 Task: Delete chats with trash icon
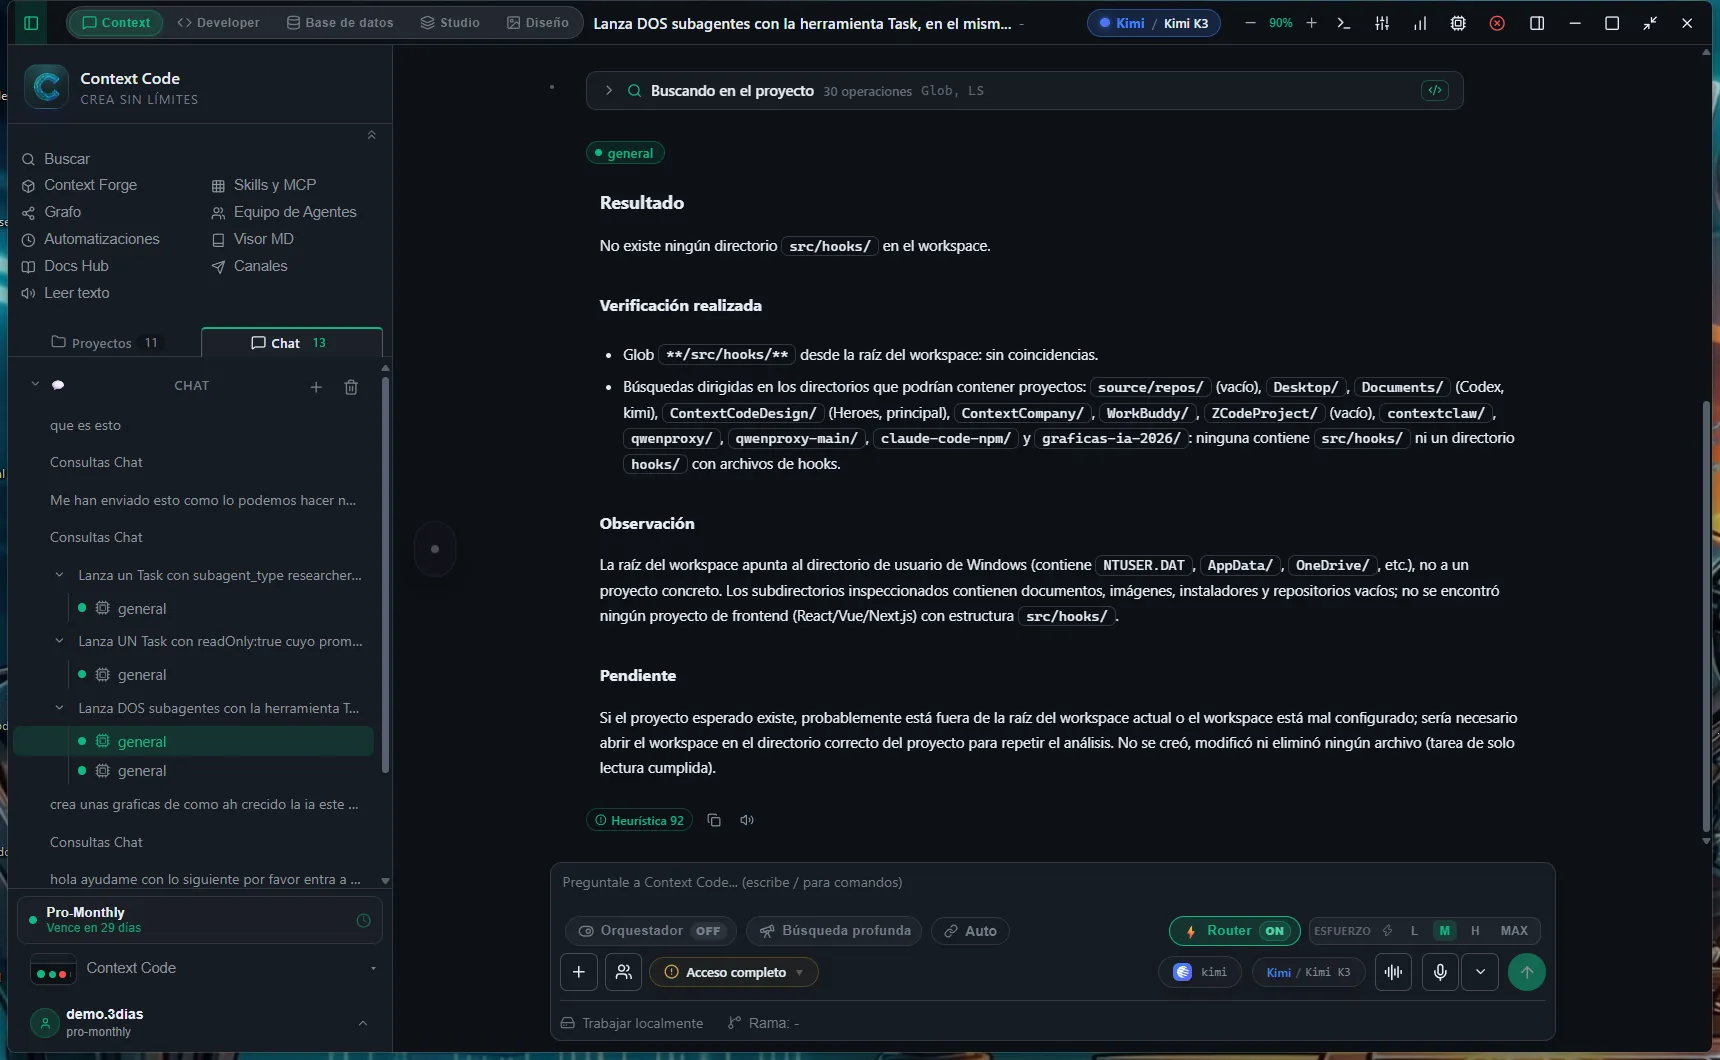click(x=351, y=387)
